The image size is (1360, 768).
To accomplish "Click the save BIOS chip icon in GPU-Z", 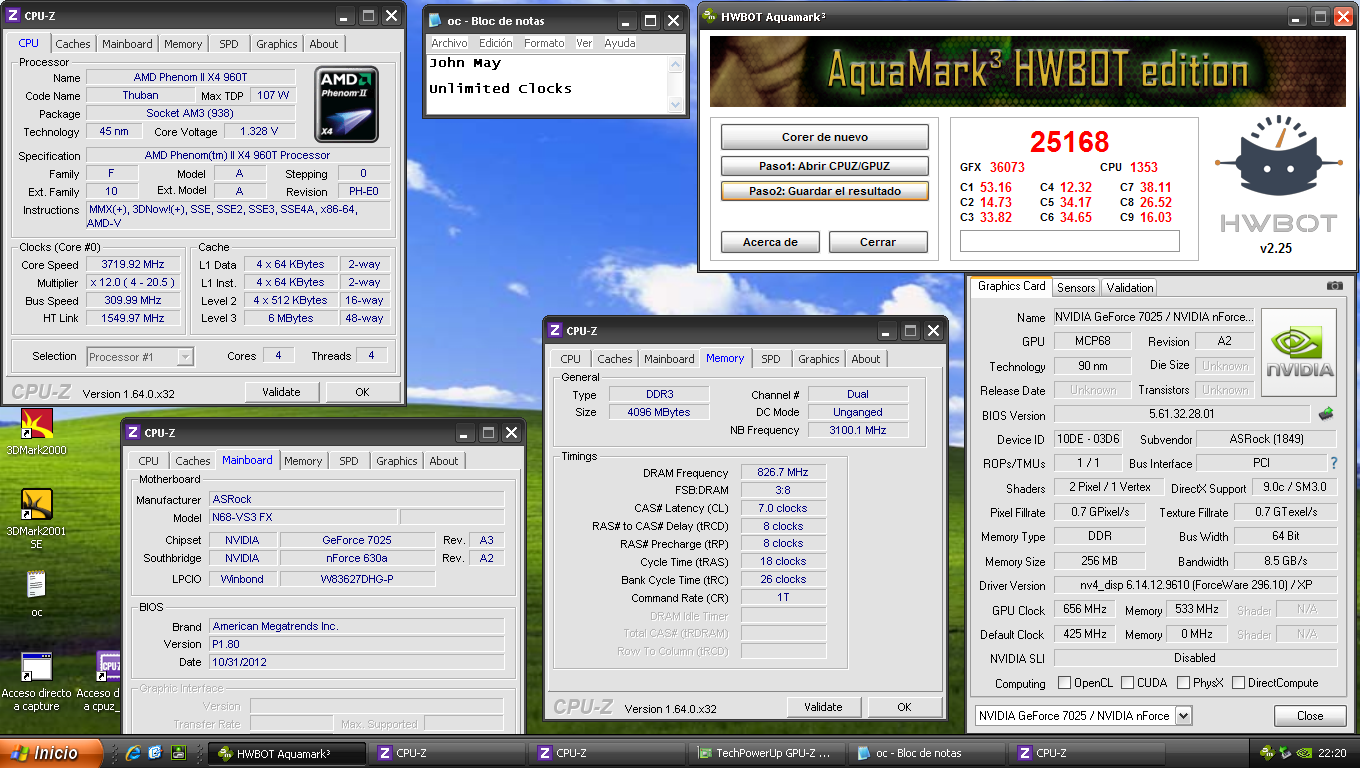I will pyautogui.click(x=1326, y=413).
